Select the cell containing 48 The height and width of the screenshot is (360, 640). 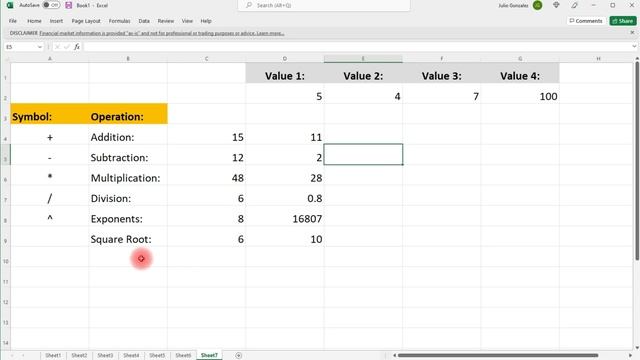pos(207,175)
